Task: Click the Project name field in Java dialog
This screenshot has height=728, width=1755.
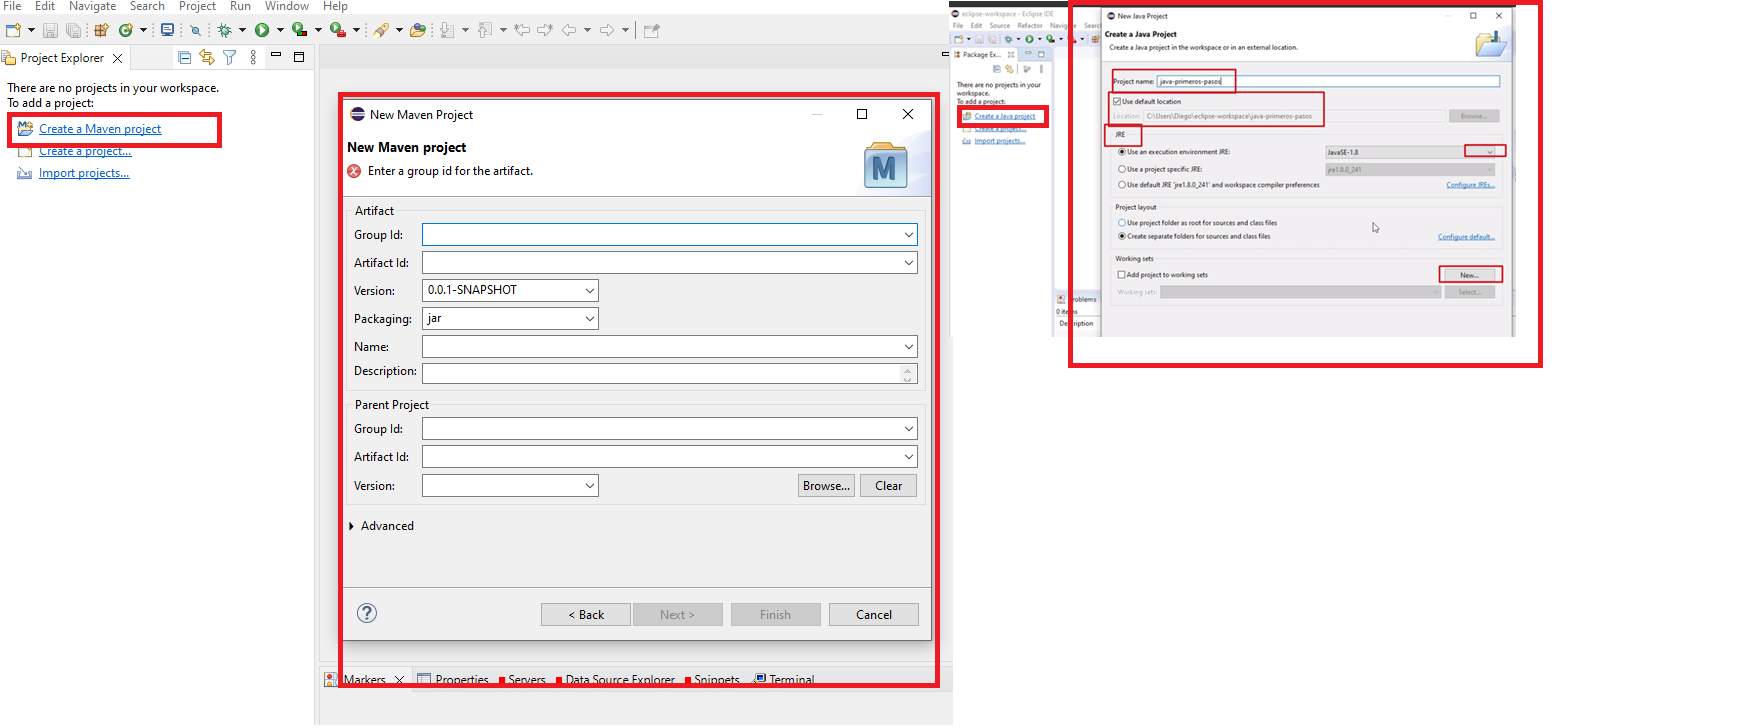Action: click(x=1328, y=81)
